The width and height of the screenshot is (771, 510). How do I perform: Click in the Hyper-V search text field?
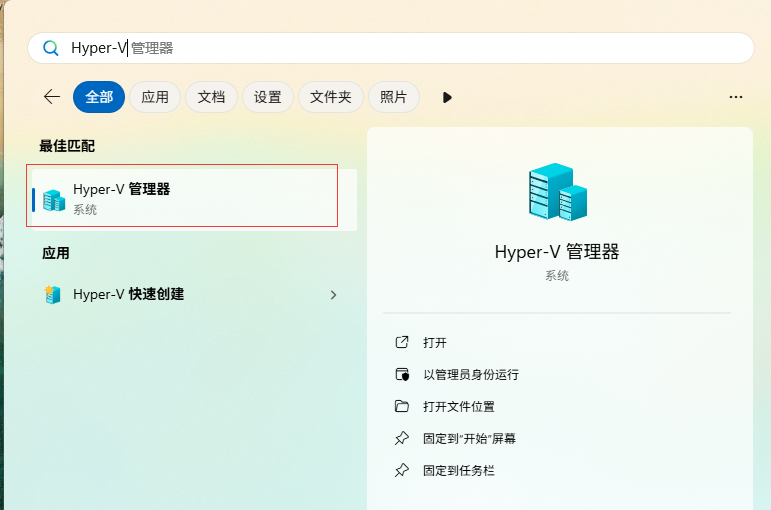point(400,48)
